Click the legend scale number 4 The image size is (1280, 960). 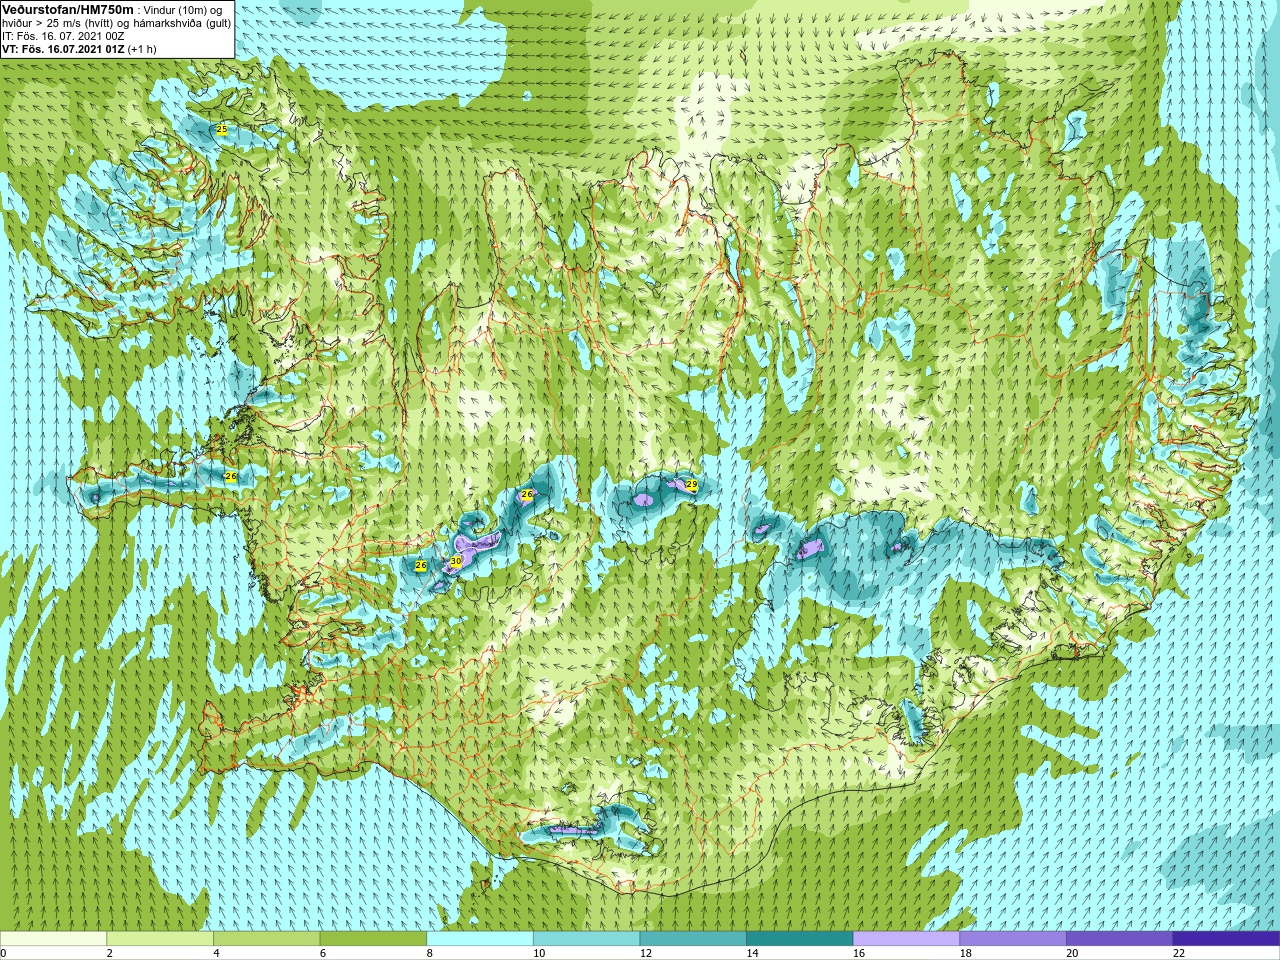[216, 953]
